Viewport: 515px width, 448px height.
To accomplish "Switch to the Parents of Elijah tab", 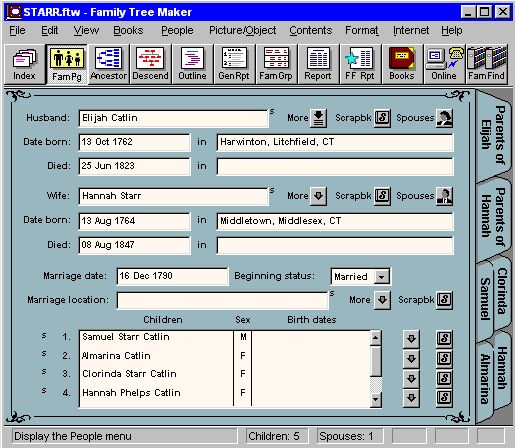I will pos(493,135).
